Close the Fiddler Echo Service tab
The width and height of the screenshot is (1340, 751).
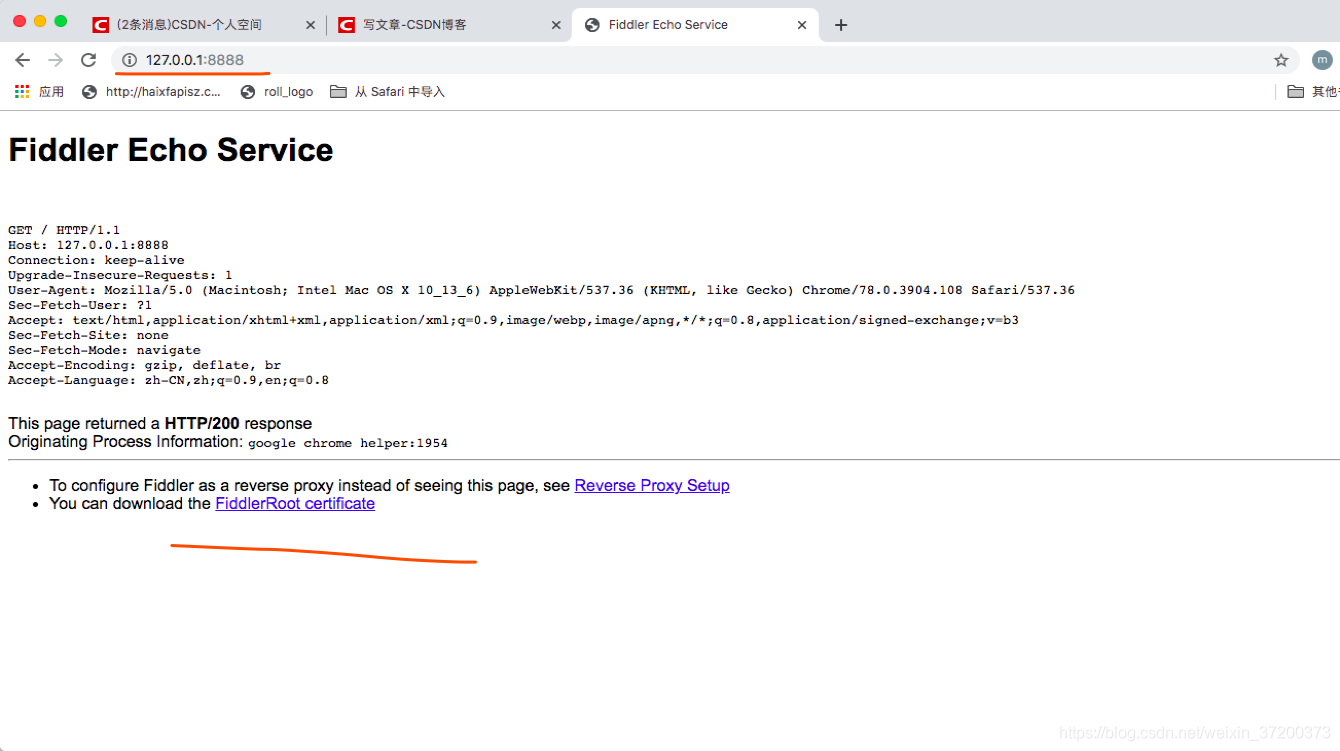click(802, 25)
